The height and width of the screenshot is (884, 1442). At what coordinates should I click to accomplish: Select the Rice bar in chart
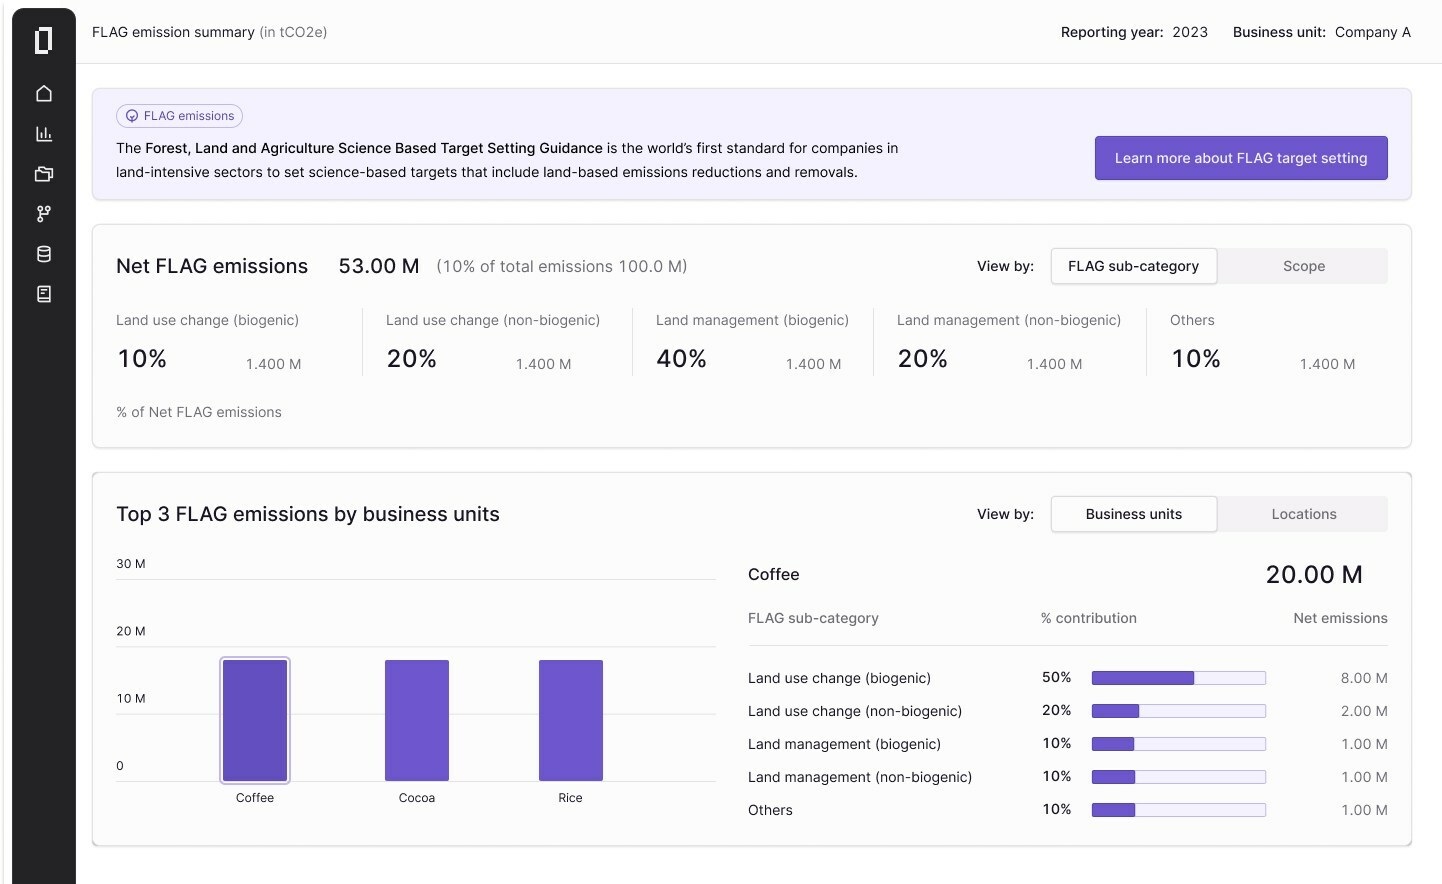point(570,720)
